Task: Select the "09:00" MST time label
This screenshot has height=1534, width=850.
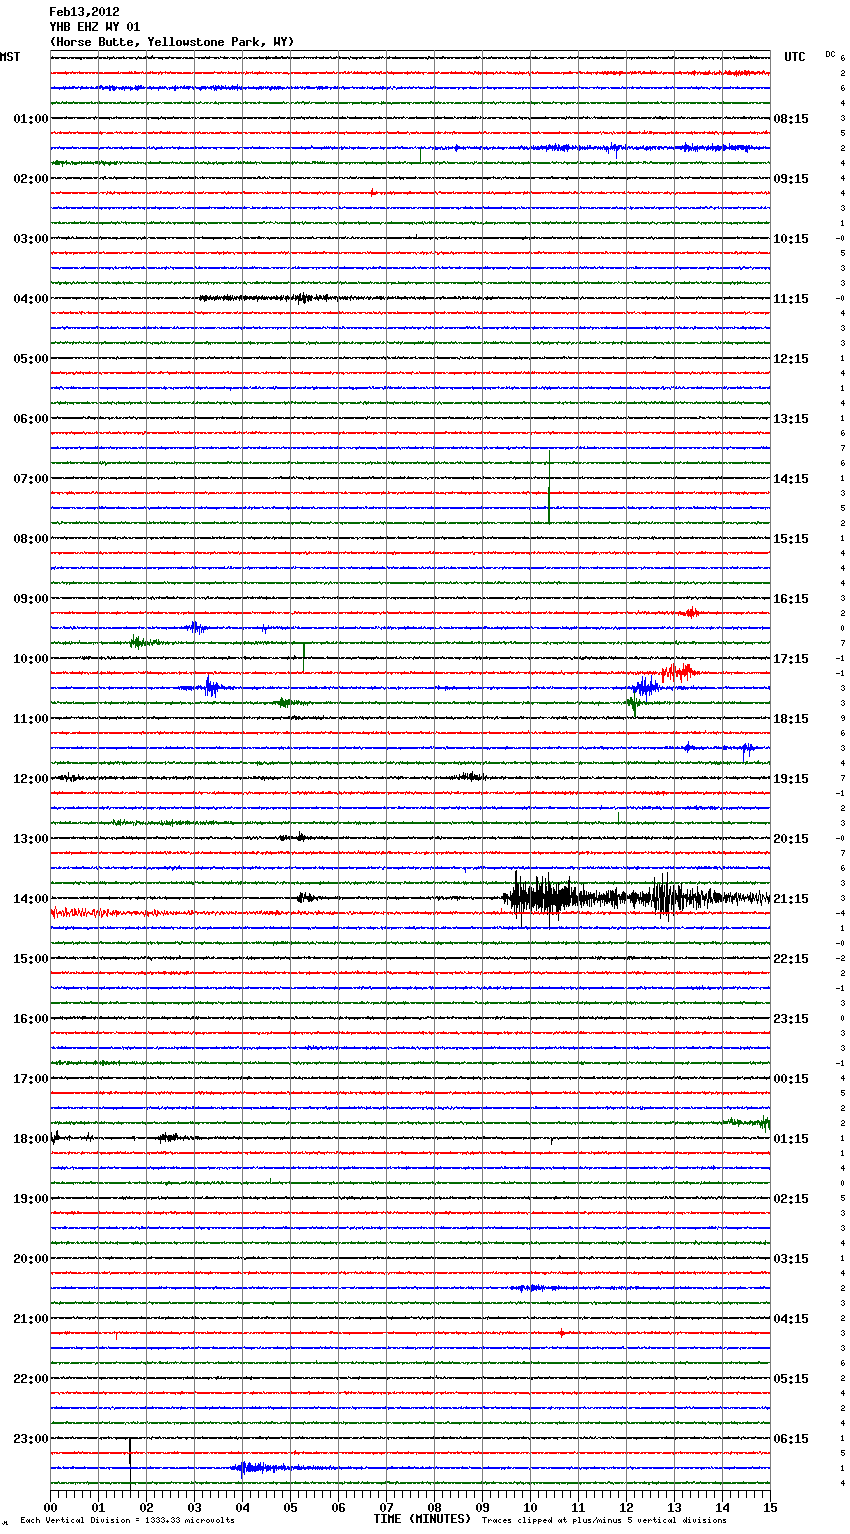Action: click(31, 599)
